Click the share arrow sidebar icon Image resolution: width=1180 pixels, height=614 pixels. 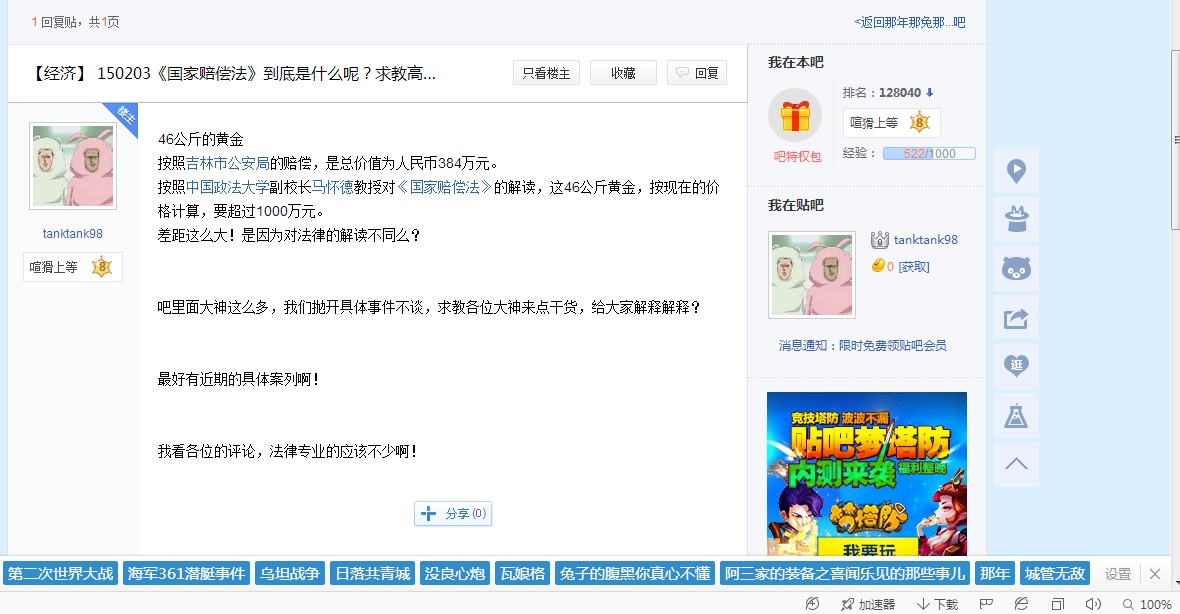[x=1016, y=318]
